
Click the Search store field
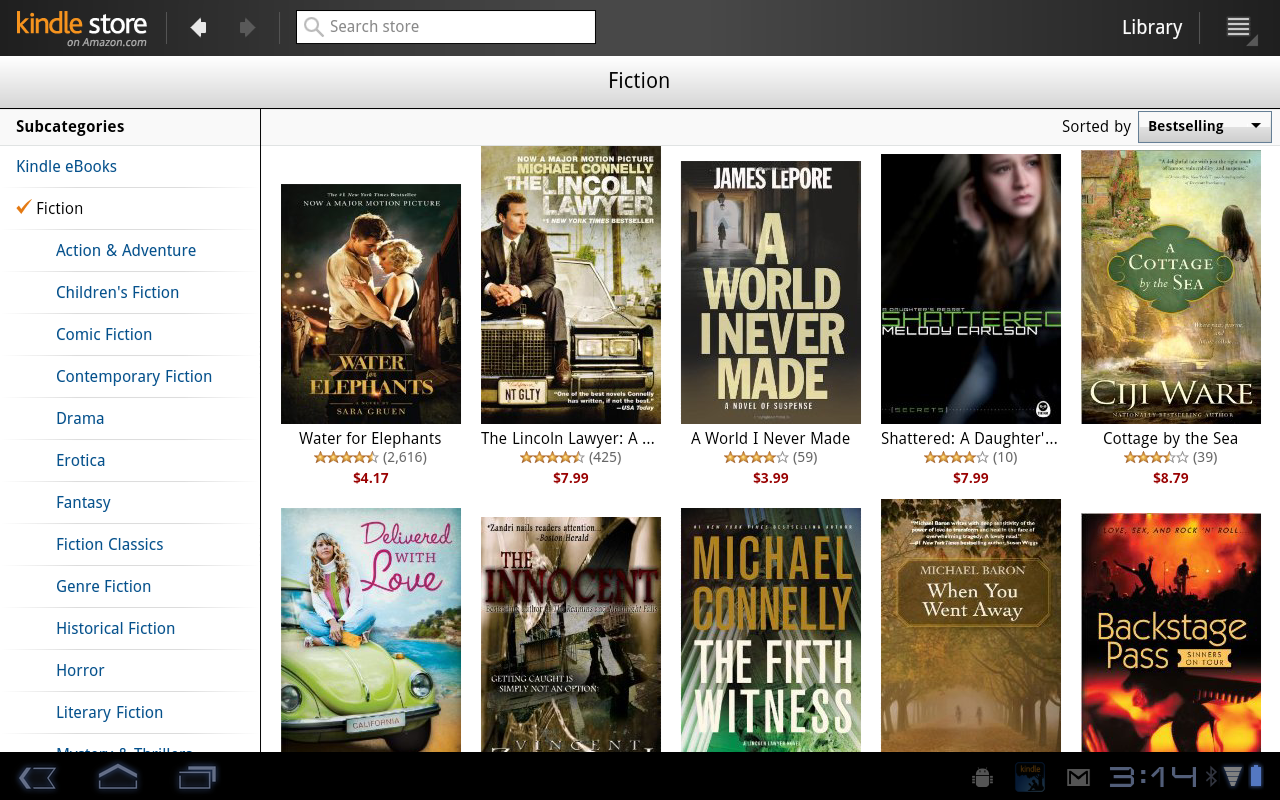446,27
